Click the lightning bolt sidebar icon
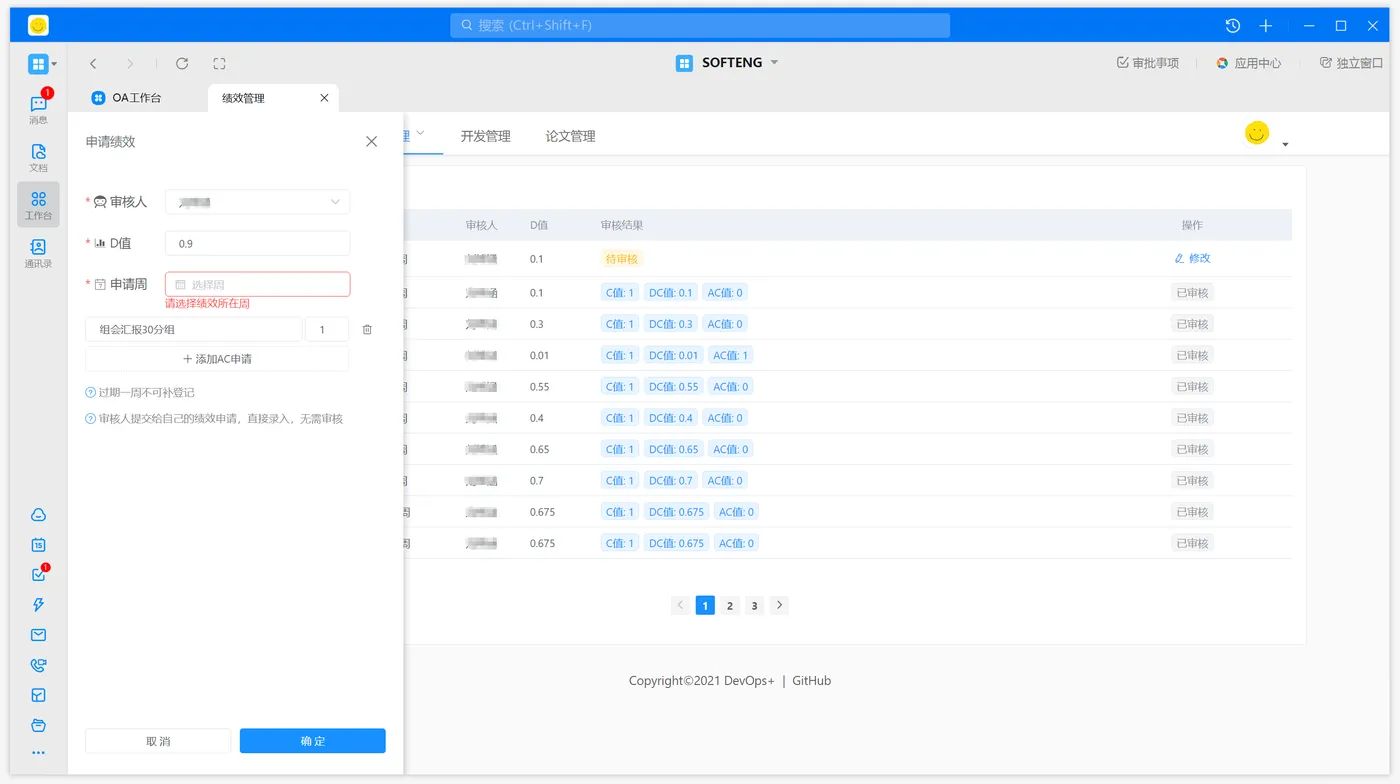This screenshot has width=1400, height=784. tap(38, 605)
